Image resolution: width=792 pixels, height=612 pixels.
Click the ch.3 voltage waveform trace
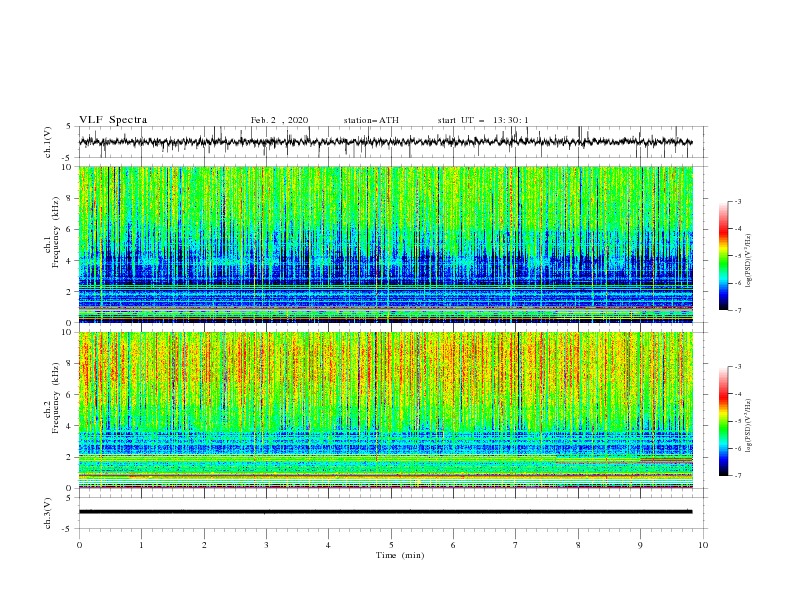click(385, 512)
